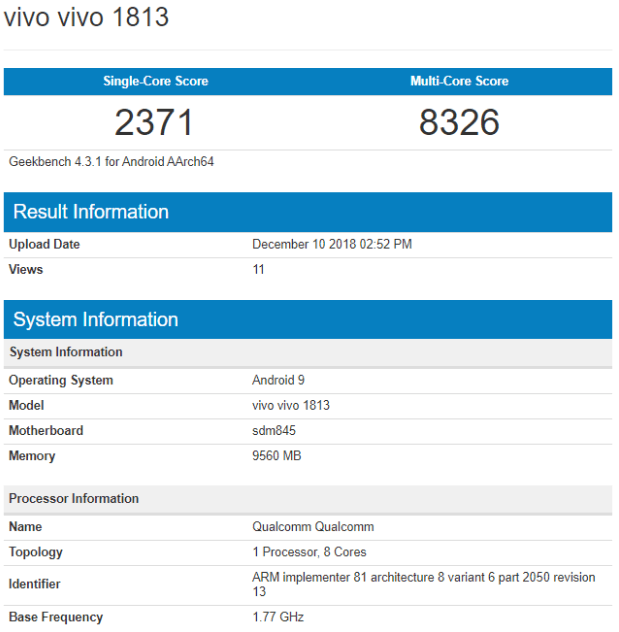Click the Operating System label

pos(61,380)
